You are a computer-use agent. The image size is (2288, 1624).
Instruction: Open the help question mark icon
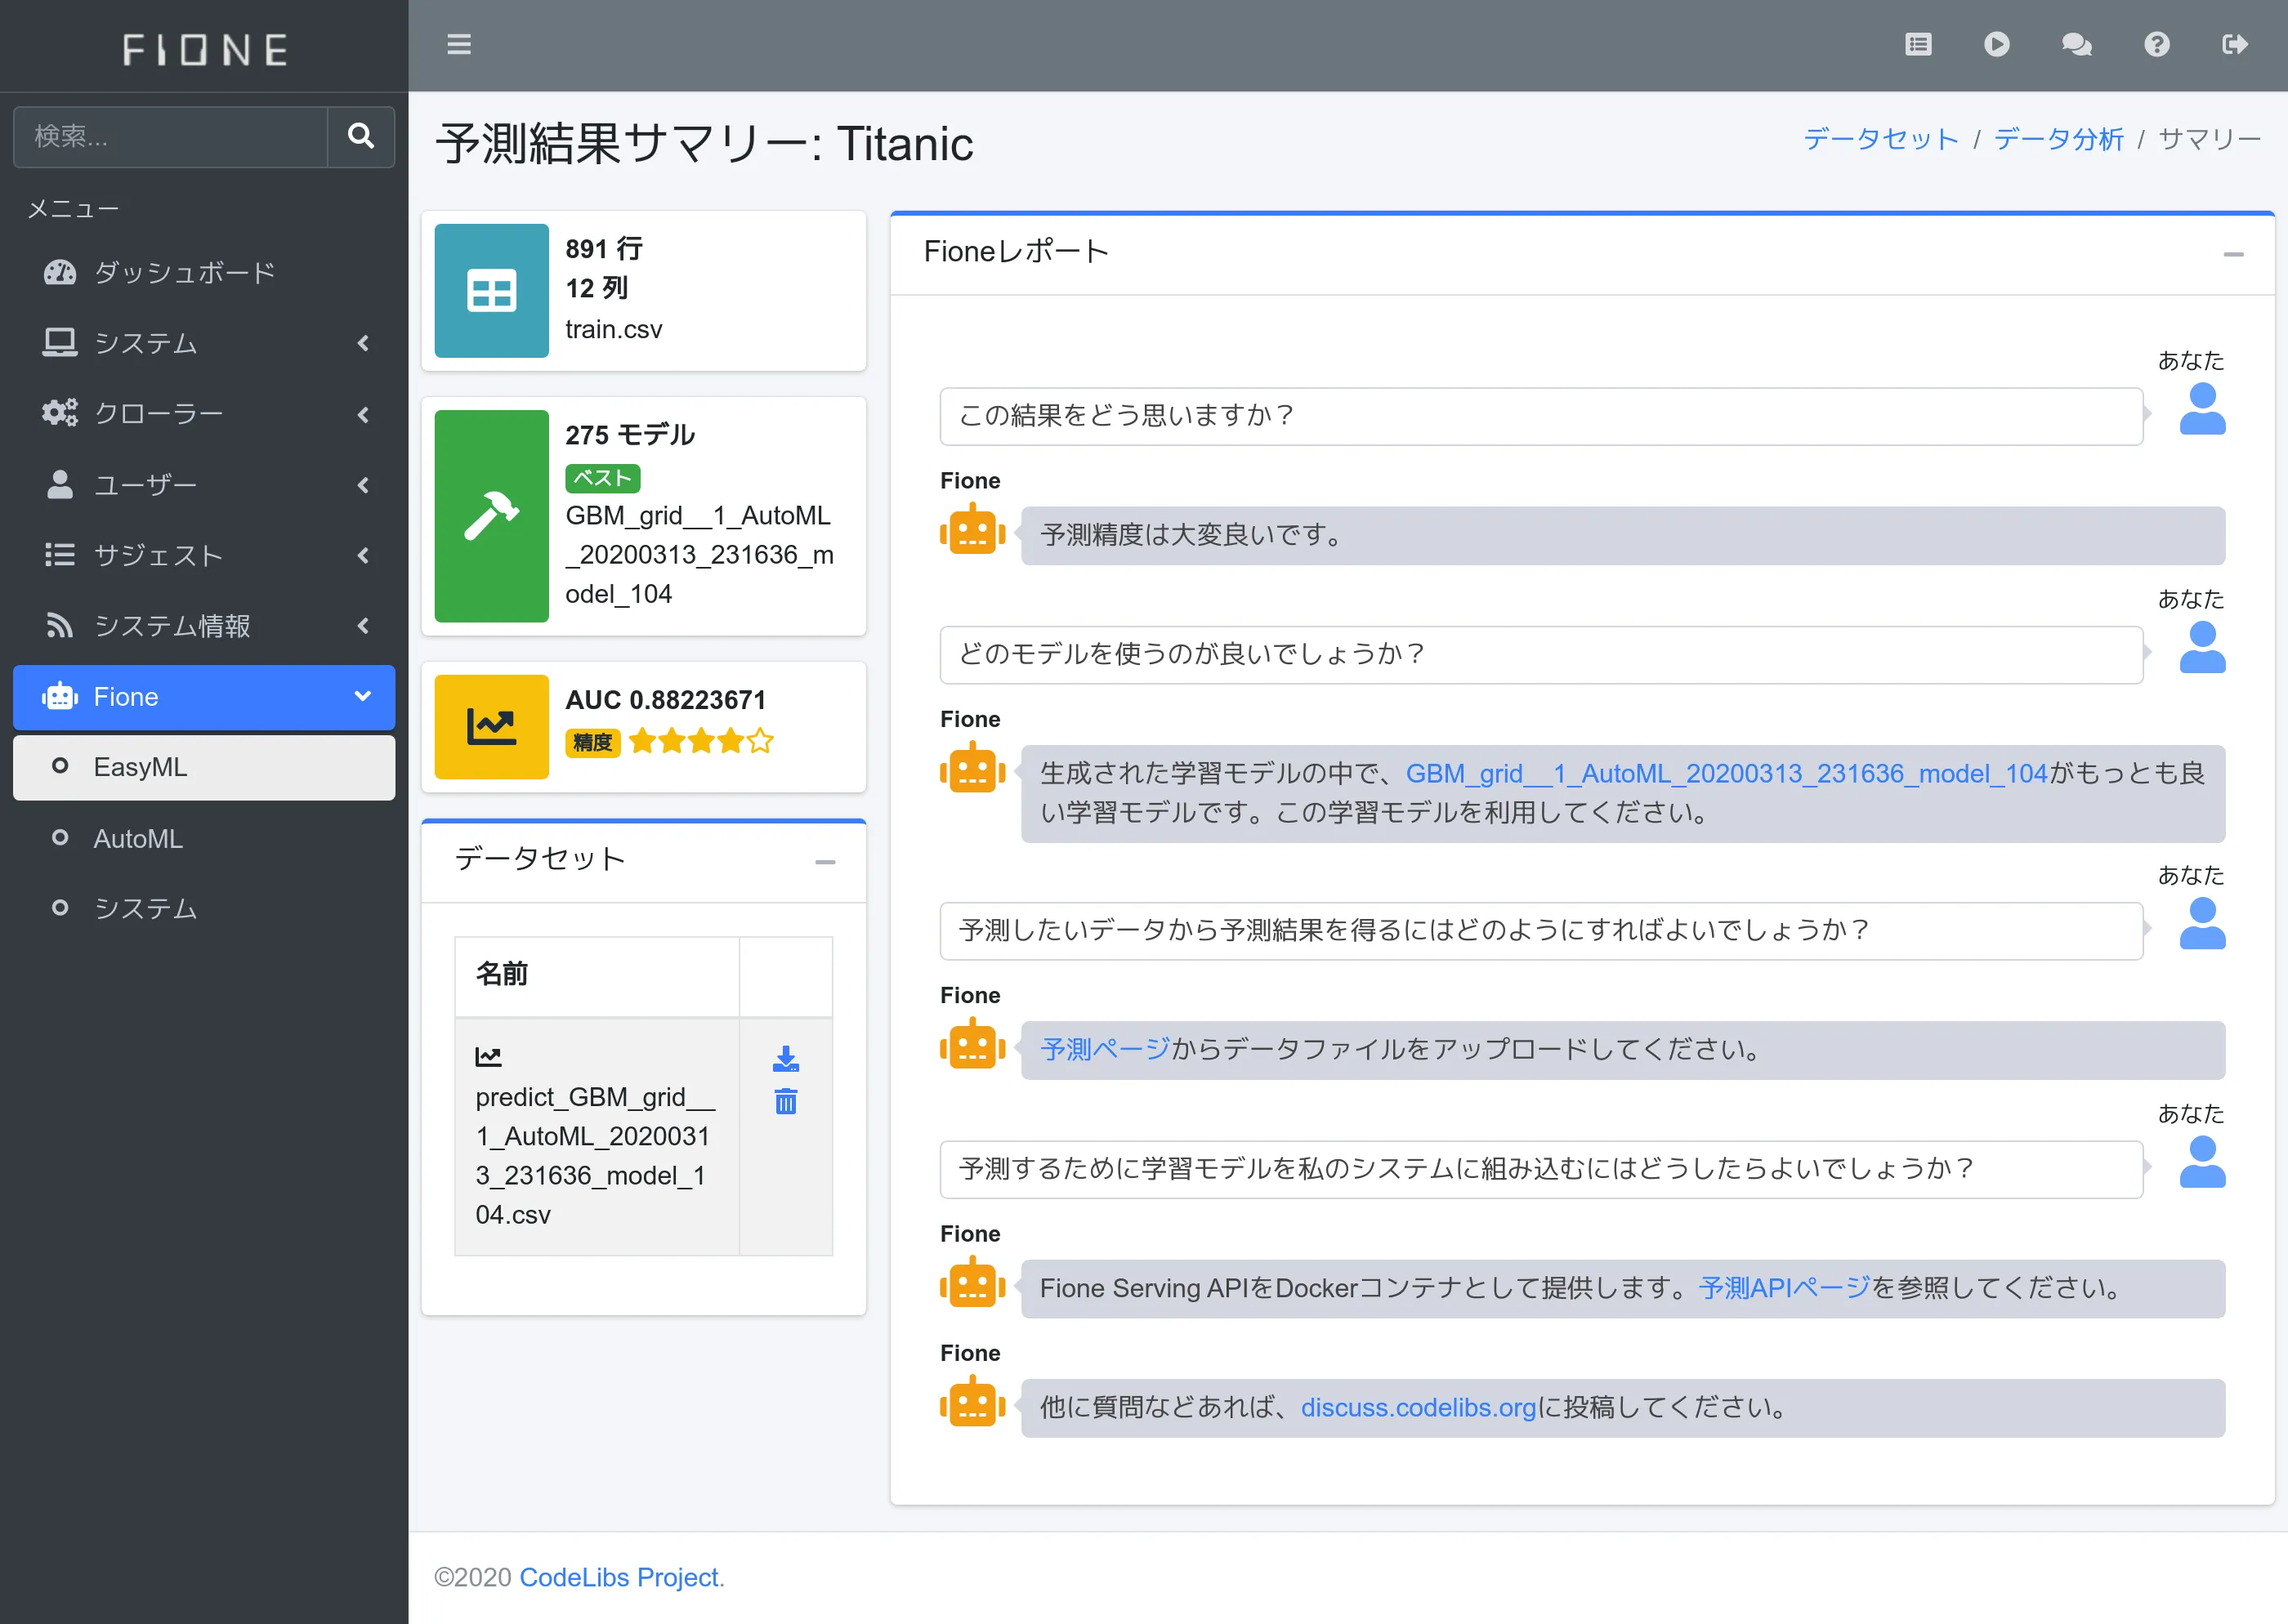[x=2157, y=45]
